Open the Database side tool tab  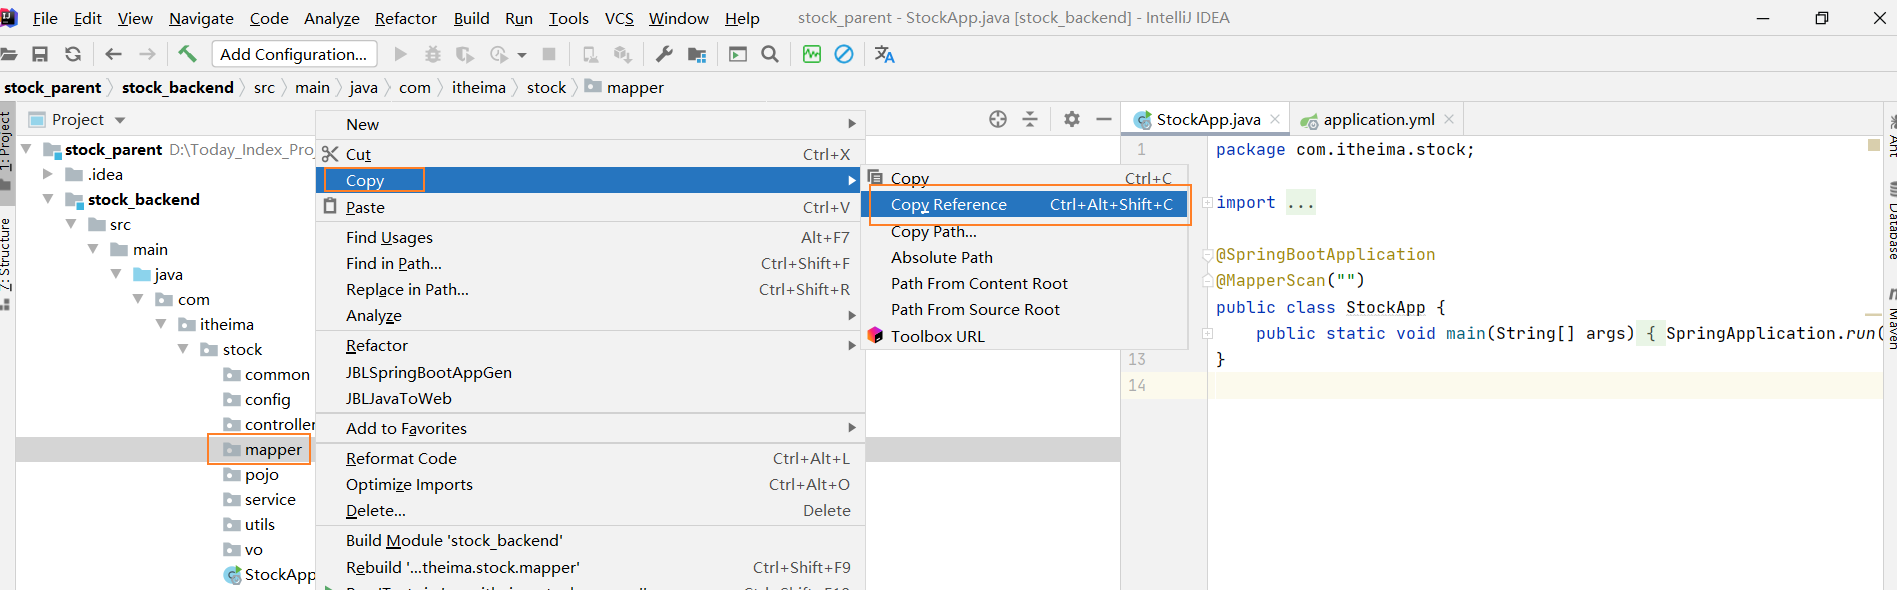(1891, 222)
